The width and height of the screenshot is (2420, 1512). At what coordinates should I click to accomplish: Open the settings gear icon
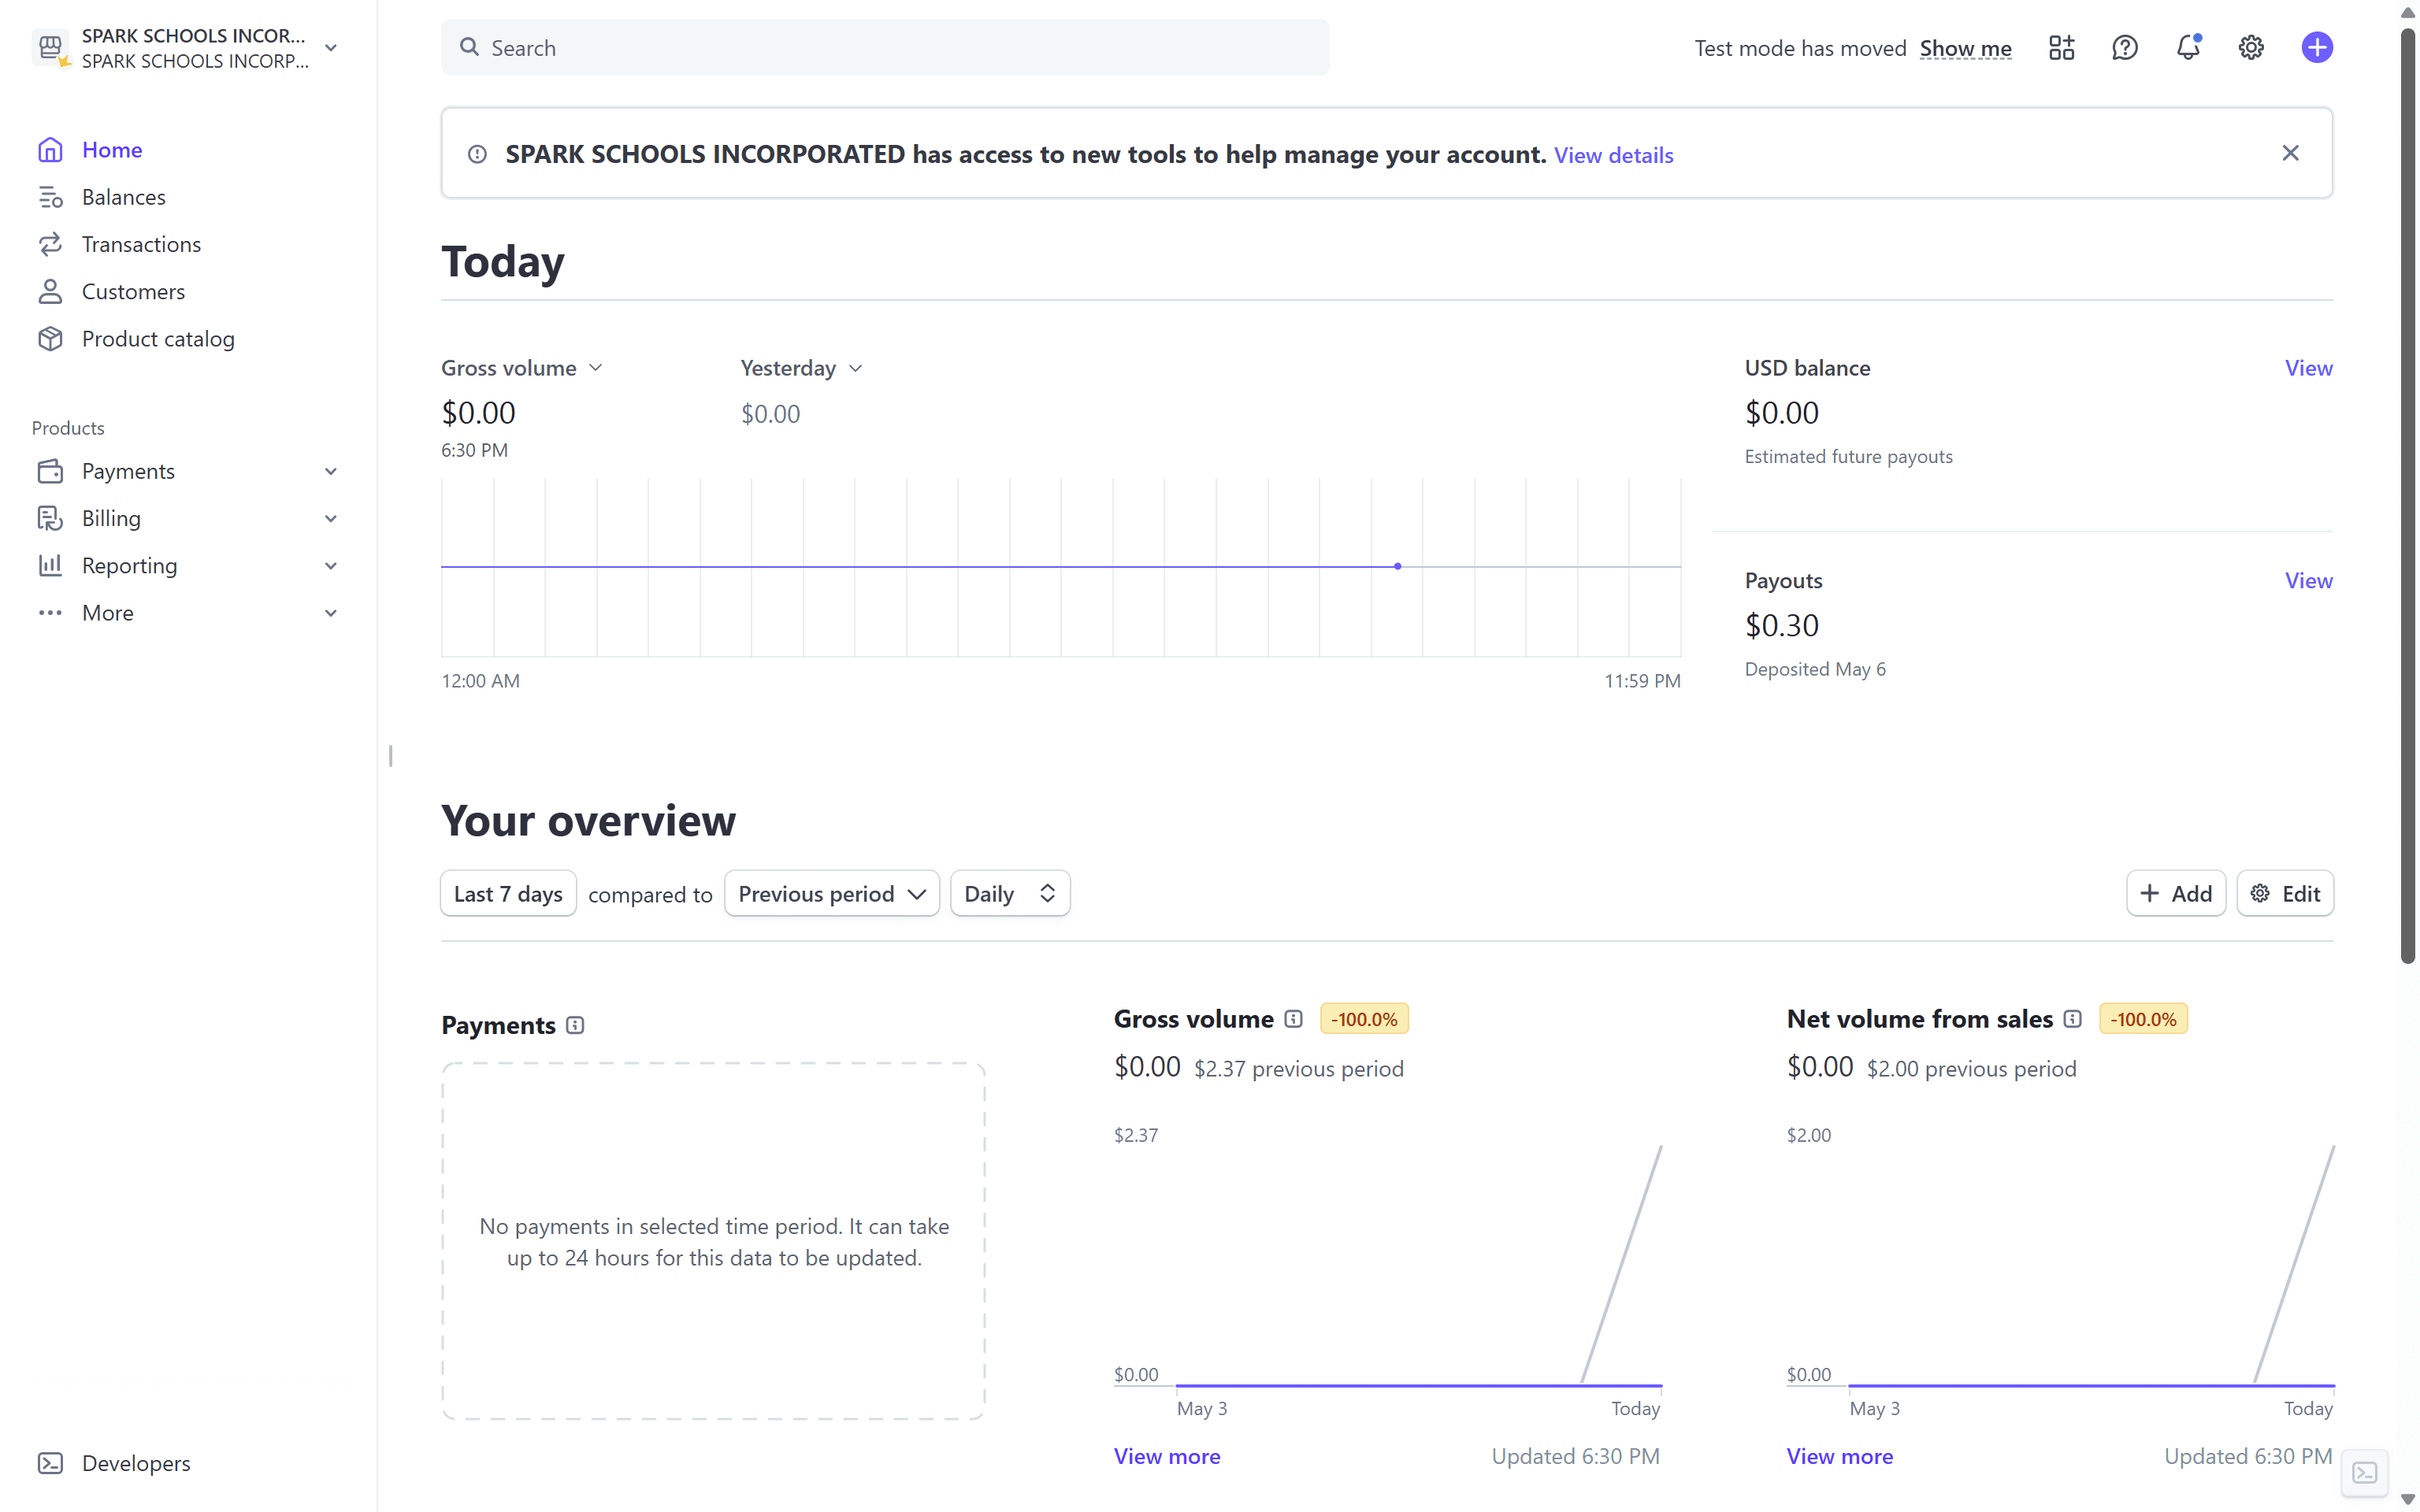coord(2250,47)
